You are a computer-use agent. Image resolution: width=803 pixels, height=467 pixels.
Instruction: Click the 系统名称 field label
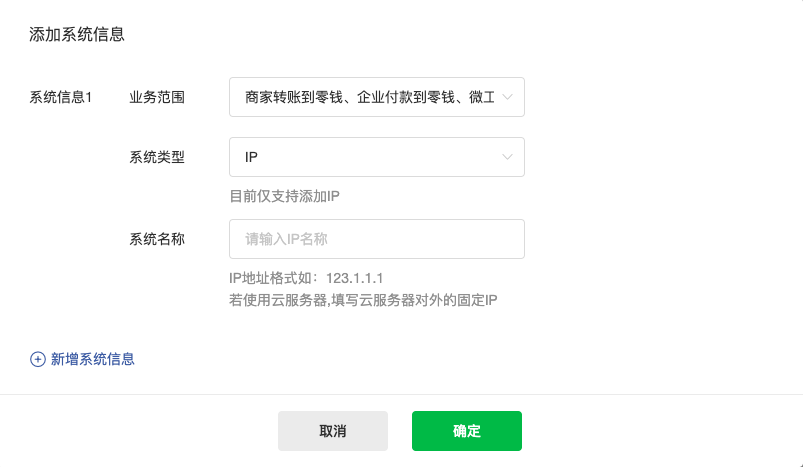coord(157,239)
